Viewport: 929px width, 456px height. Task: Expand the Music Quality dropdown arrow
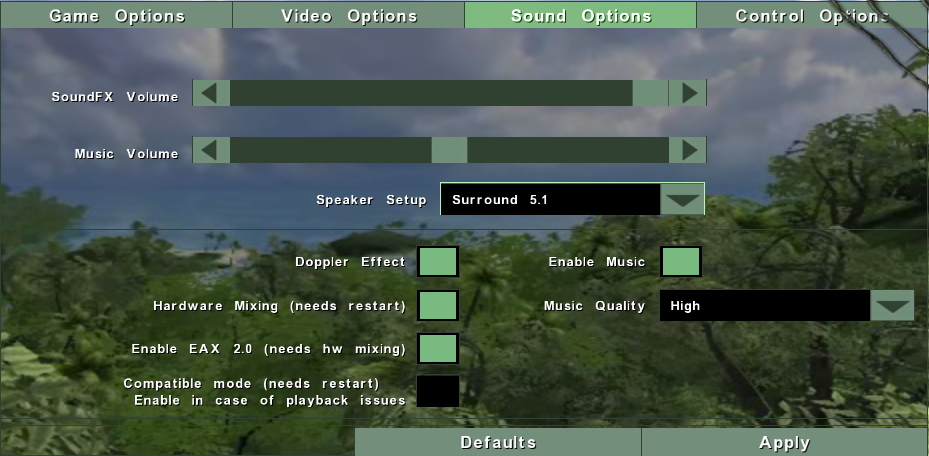coord(892,306)
